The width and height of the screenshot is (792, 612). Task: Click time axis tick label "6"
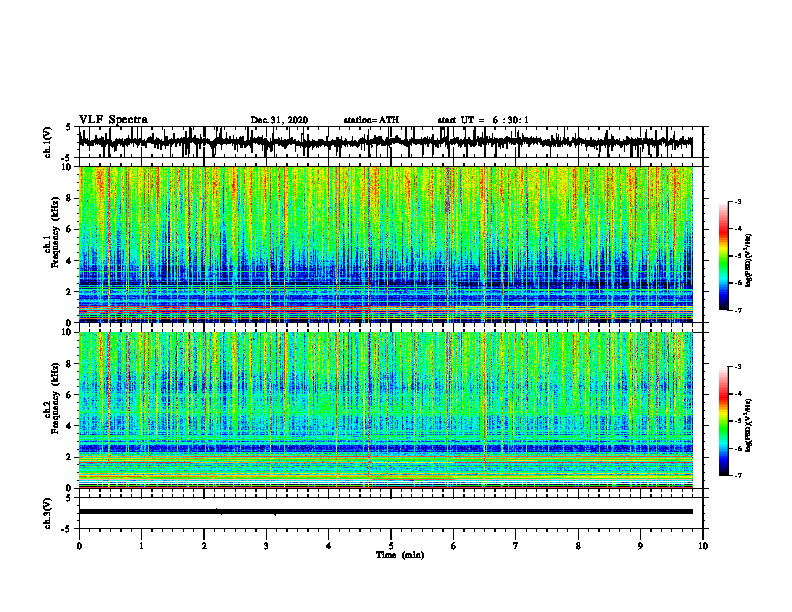click(454, 546)
